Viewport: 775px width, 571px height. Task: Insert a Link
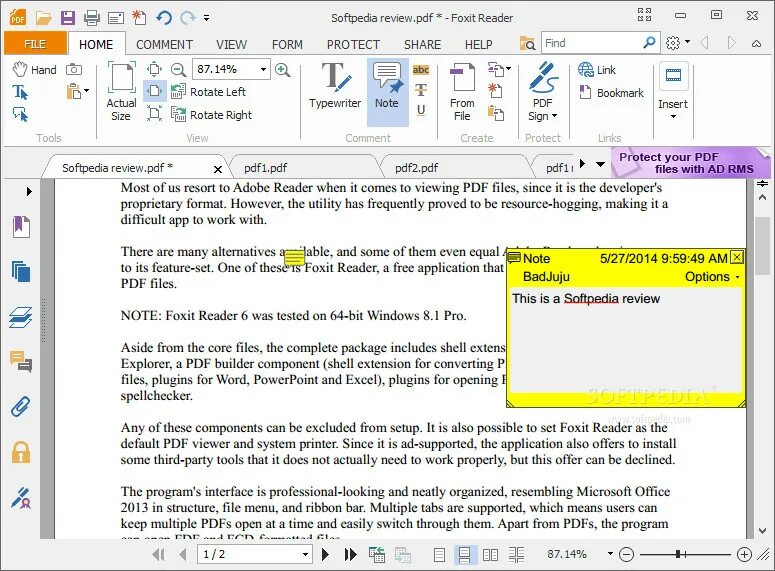pyautogui.click(x=597, y=70)
